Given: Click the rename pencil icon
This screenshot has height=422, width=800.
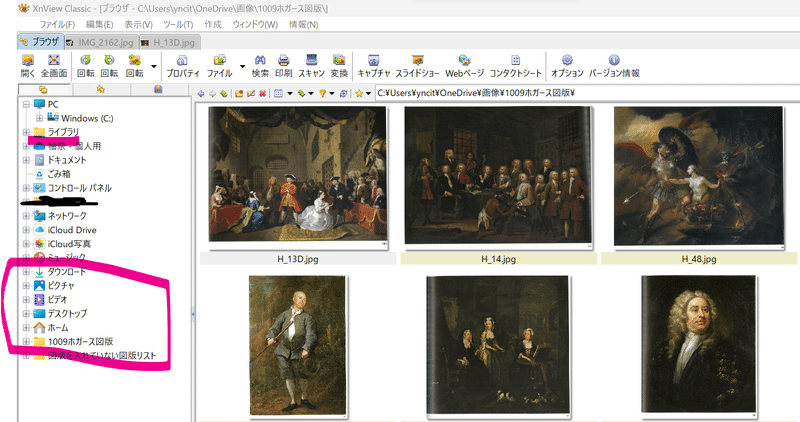Looking at the screenshot, I should 251,93.
